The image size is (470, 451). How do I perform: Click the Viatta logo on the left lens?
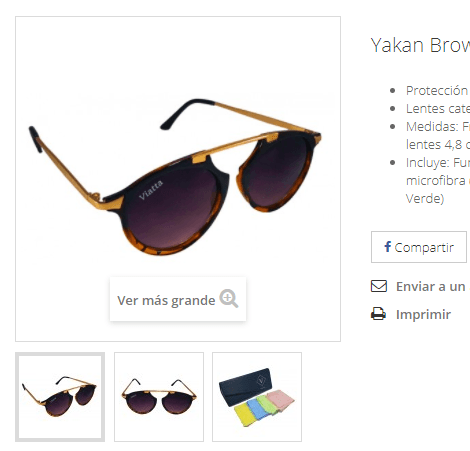[151, 190]
